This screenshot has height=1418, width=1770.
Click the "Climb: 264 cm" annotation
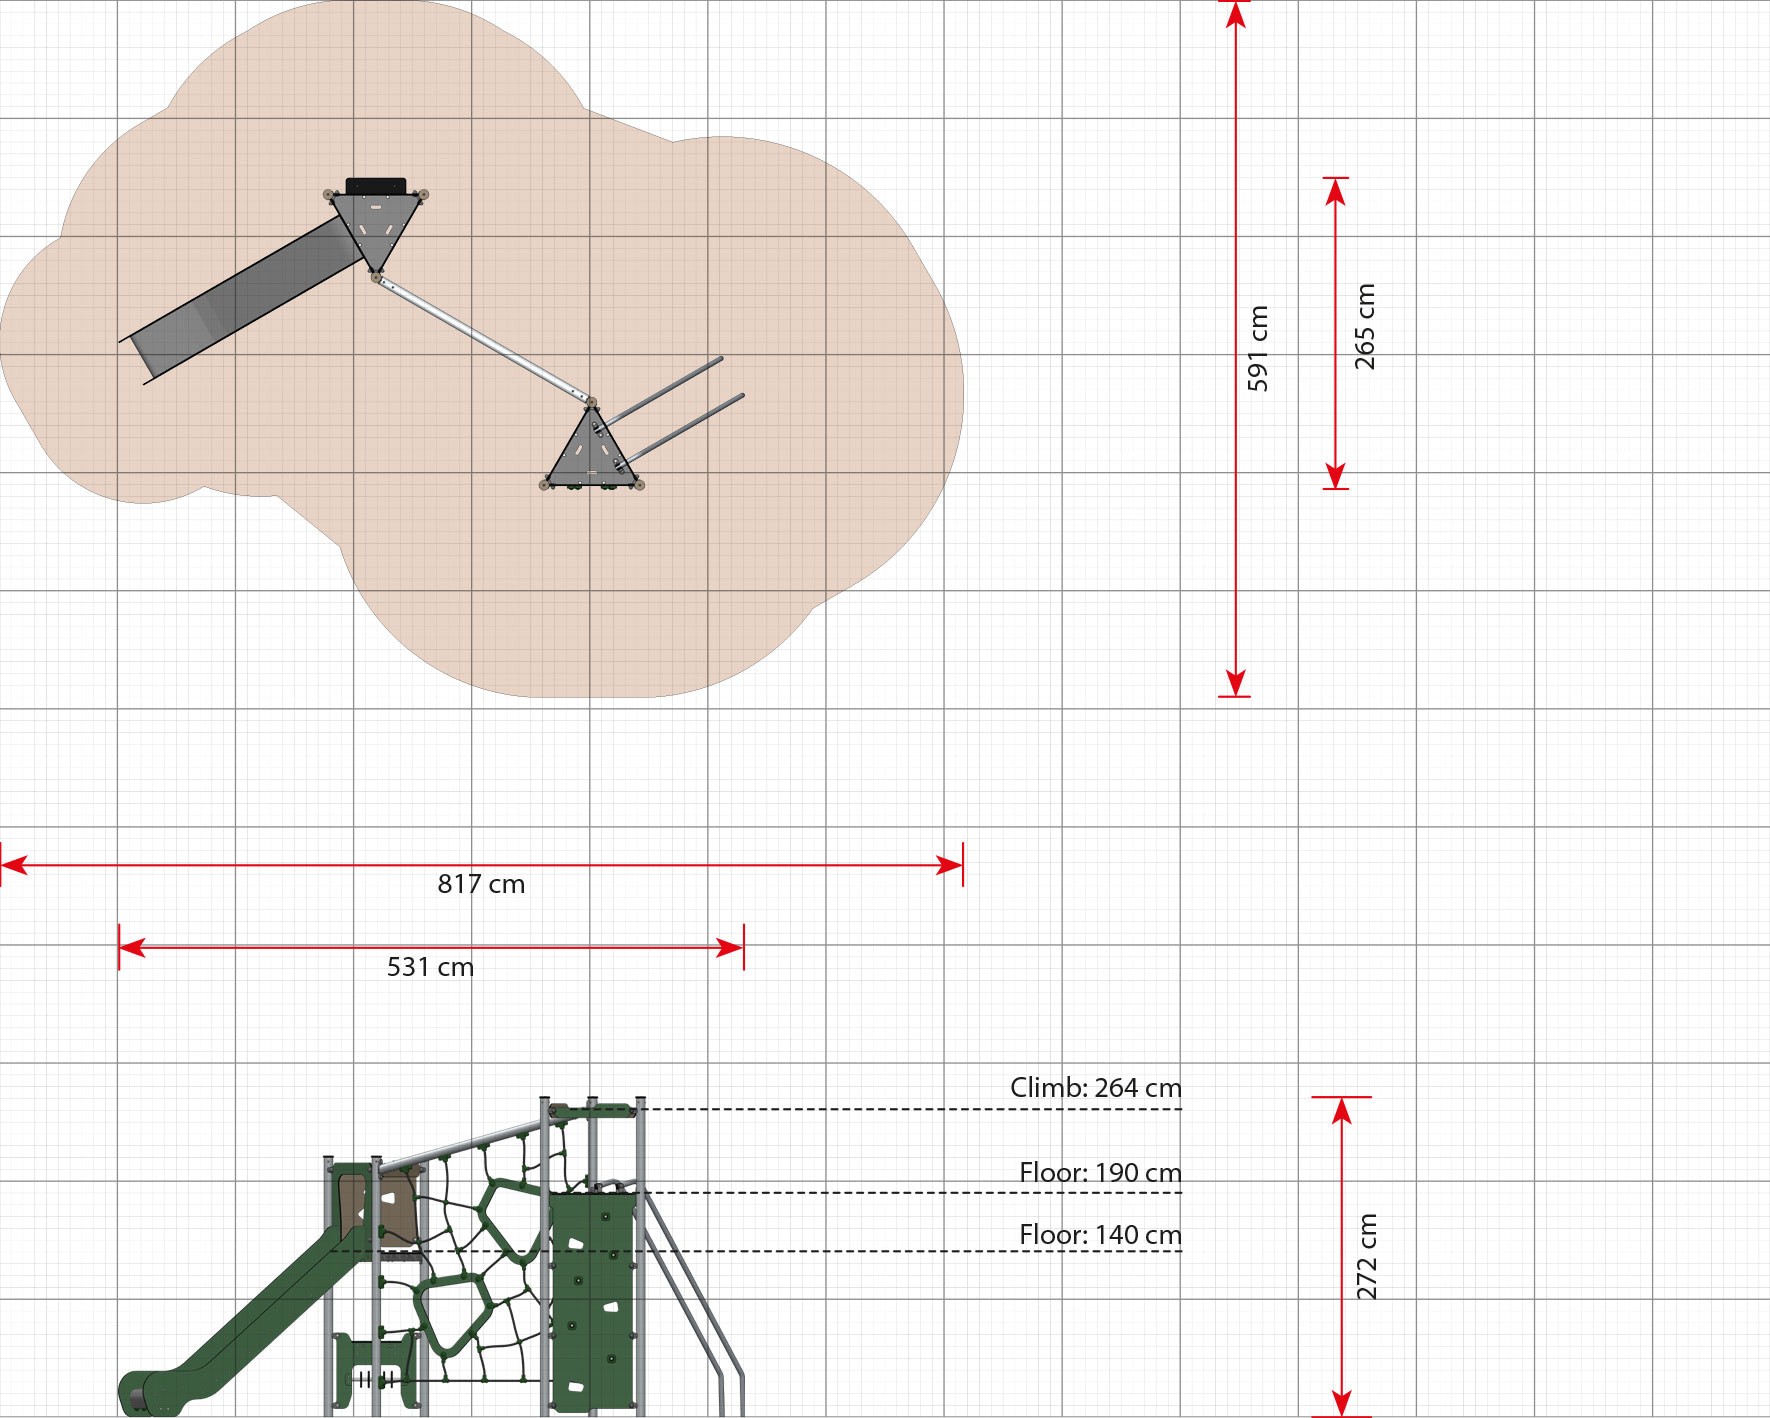(x=1095, y=1088)
